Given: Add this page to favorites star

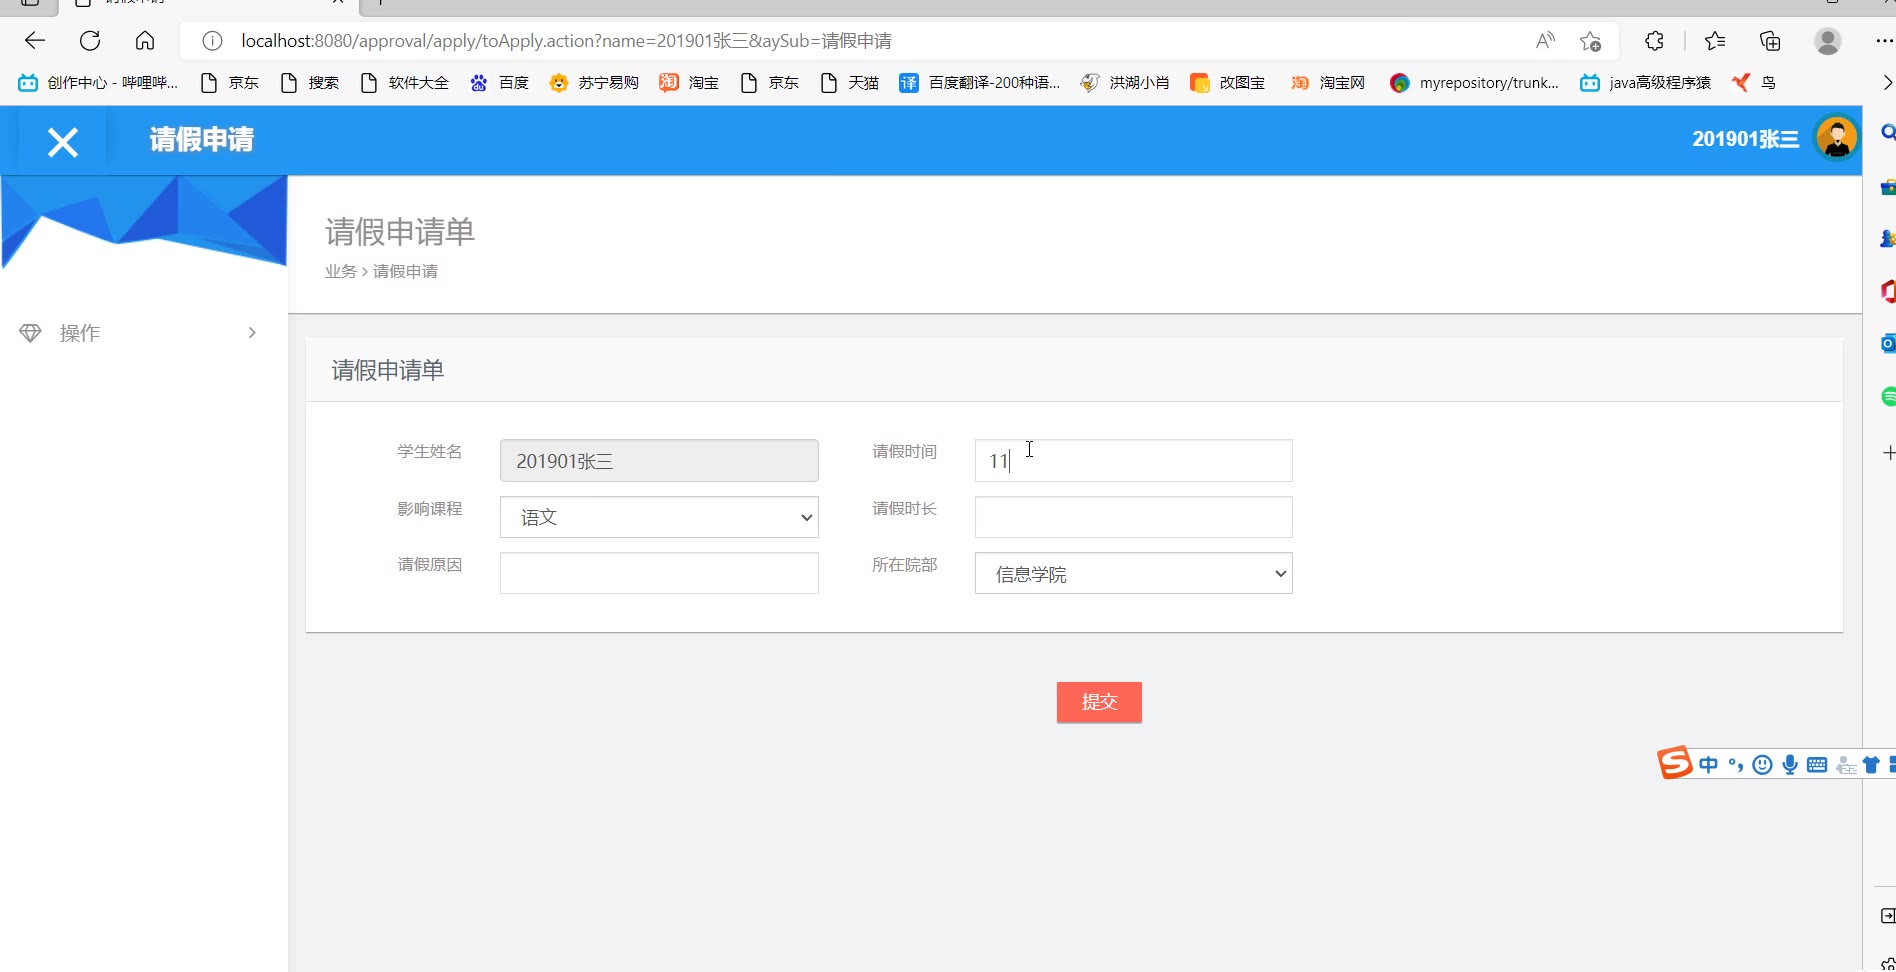Looking at the screenshot, I should pos(1590,41).
